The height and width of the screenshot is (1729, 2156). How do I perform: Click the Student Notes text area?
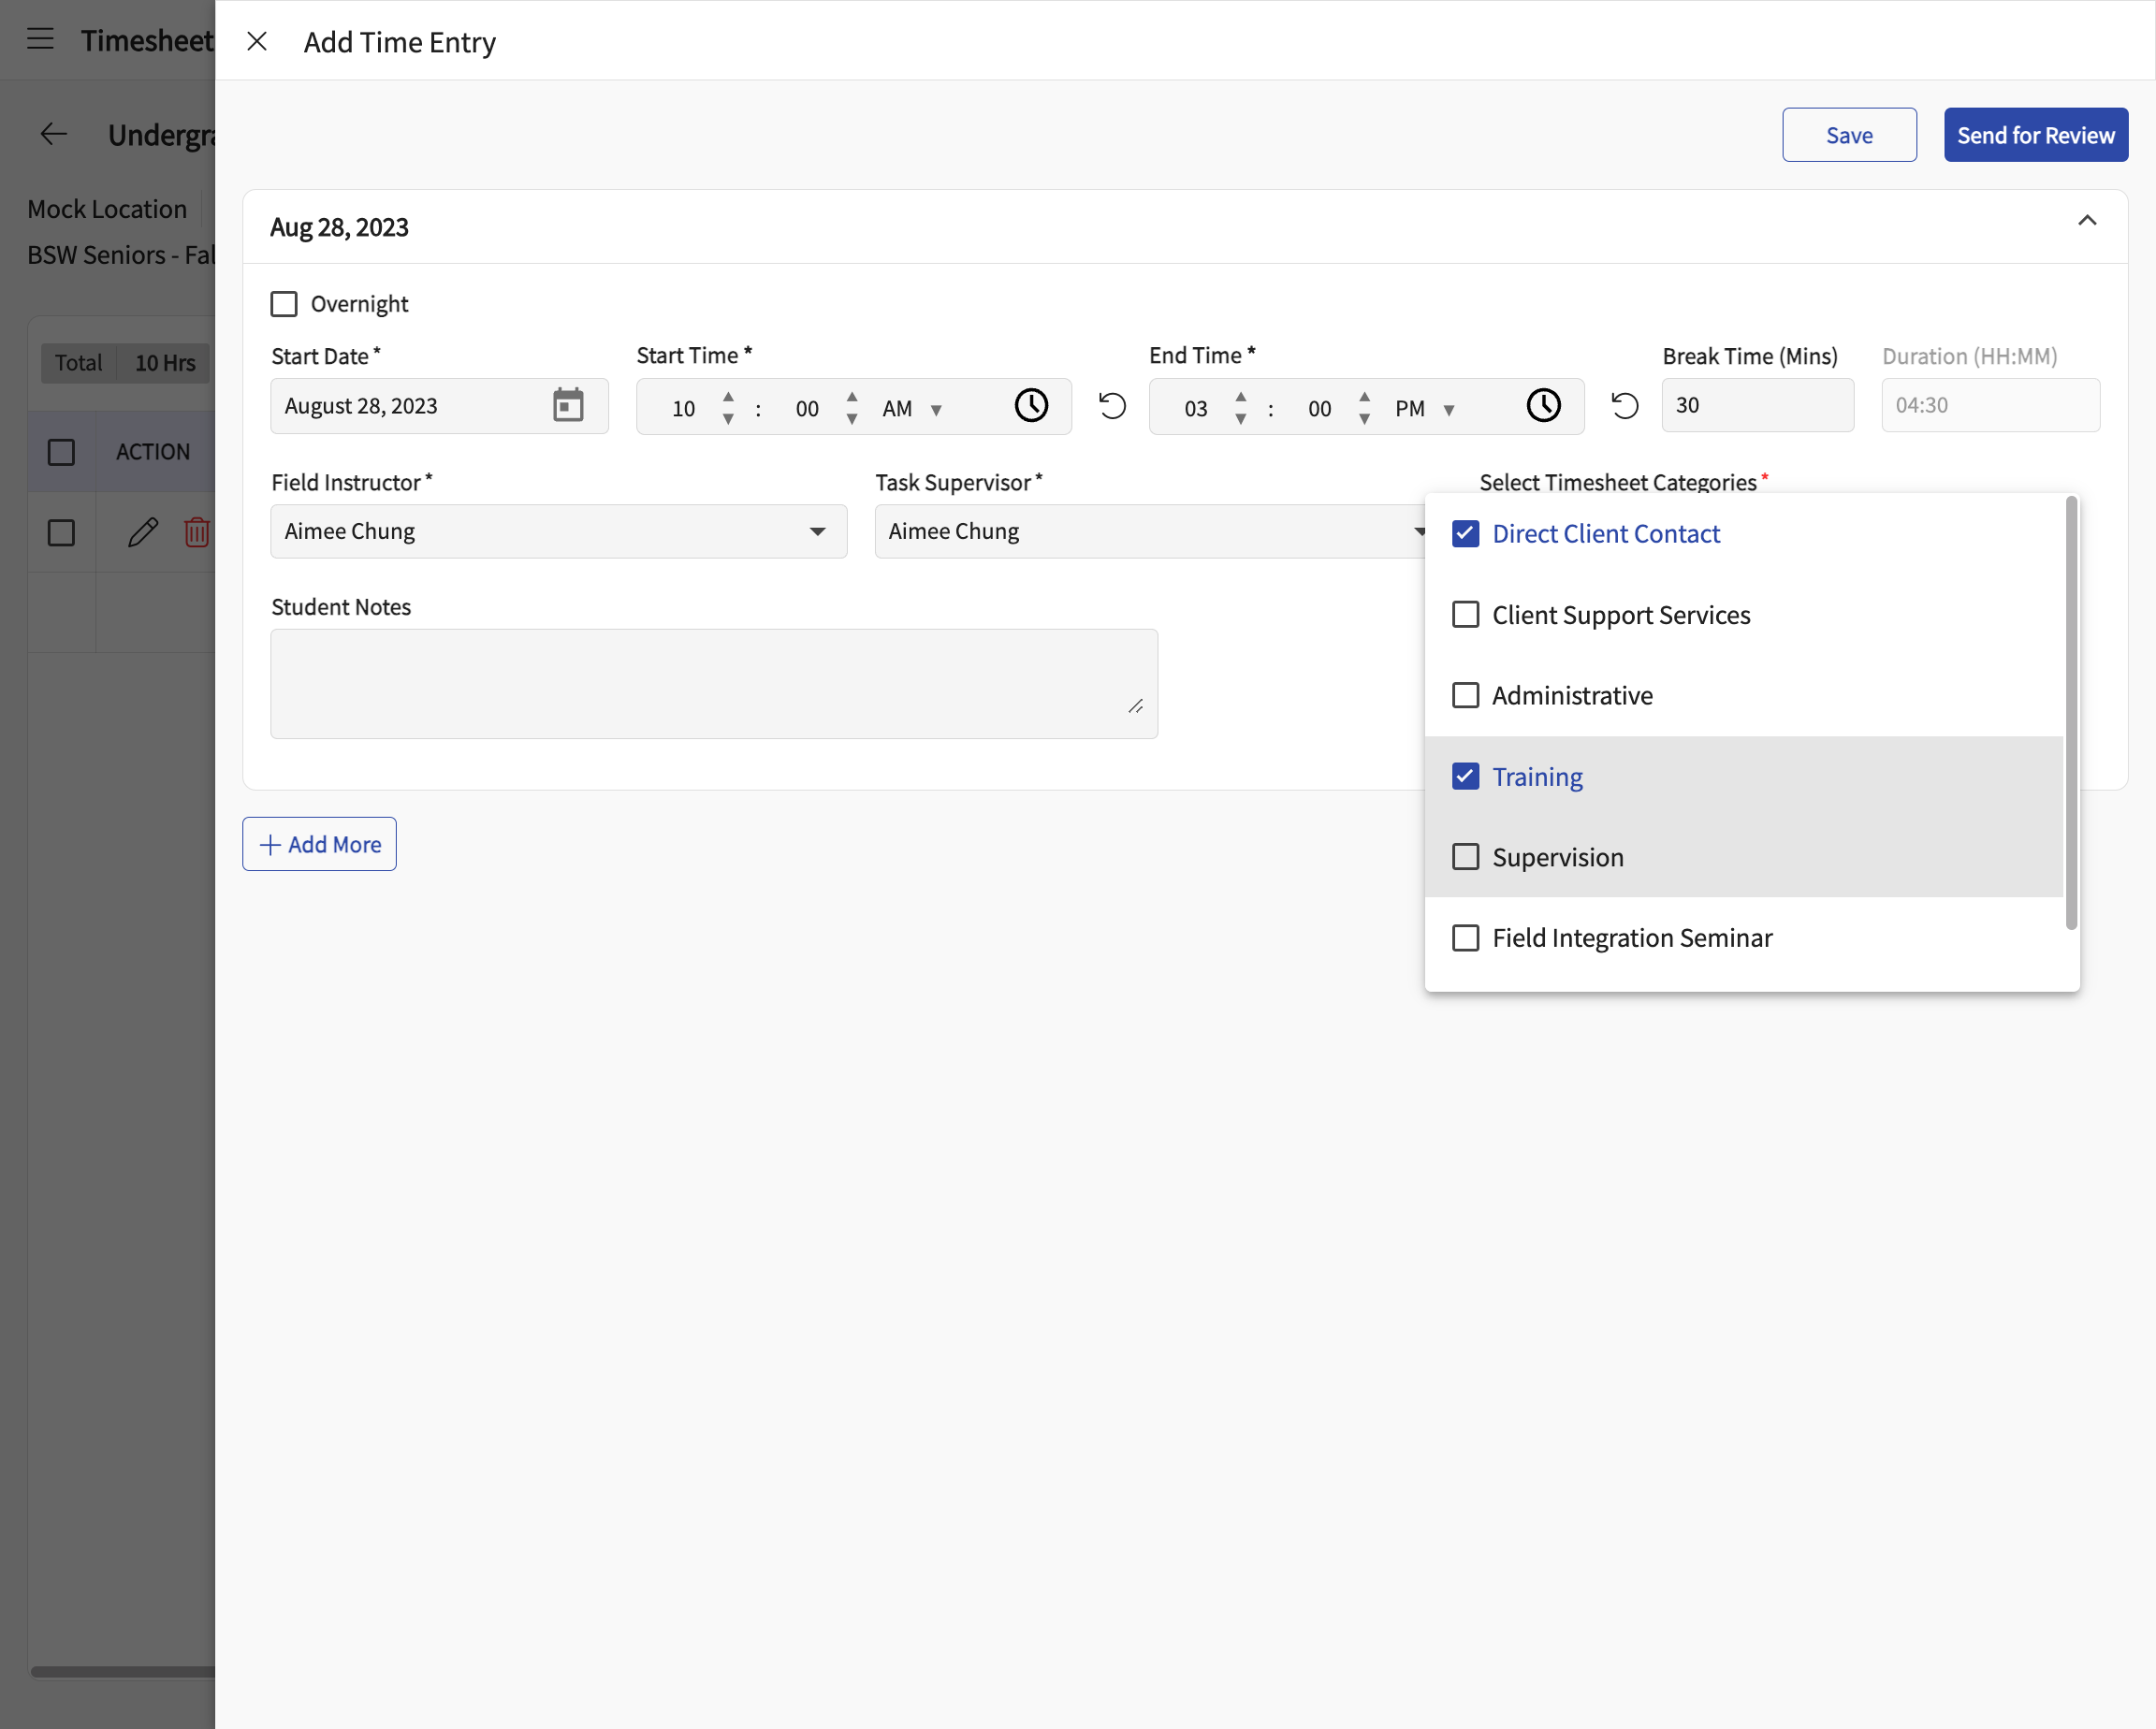[714, 684]
